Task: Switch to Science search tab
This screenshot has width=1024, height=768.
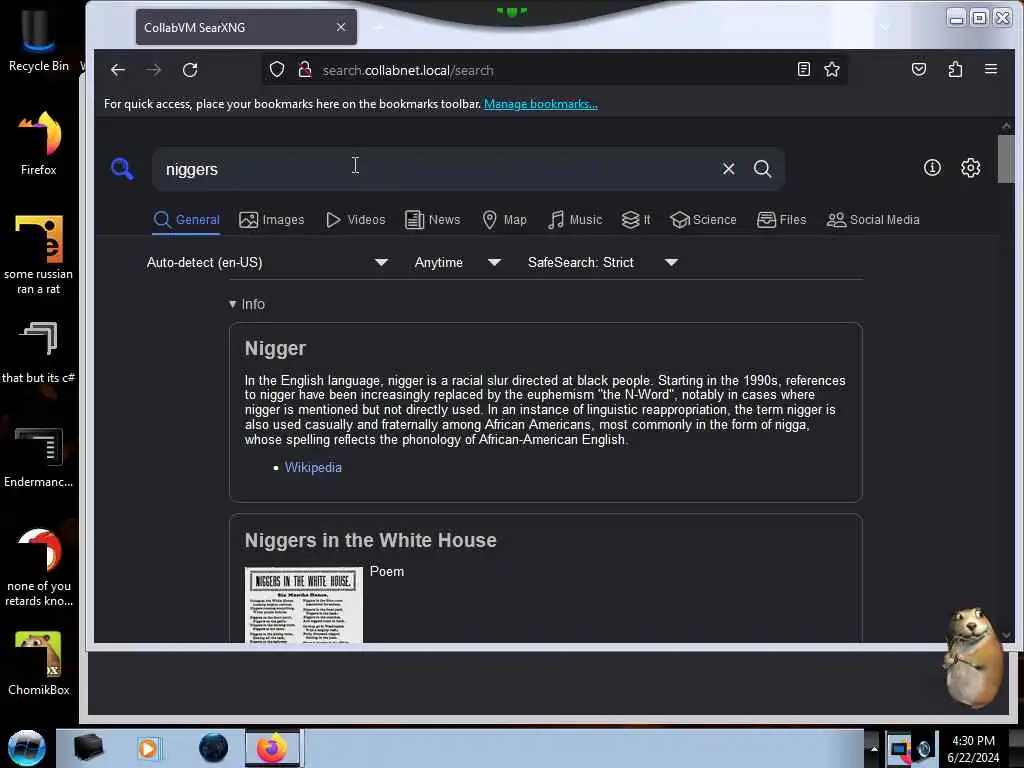Action: point(703,220)
